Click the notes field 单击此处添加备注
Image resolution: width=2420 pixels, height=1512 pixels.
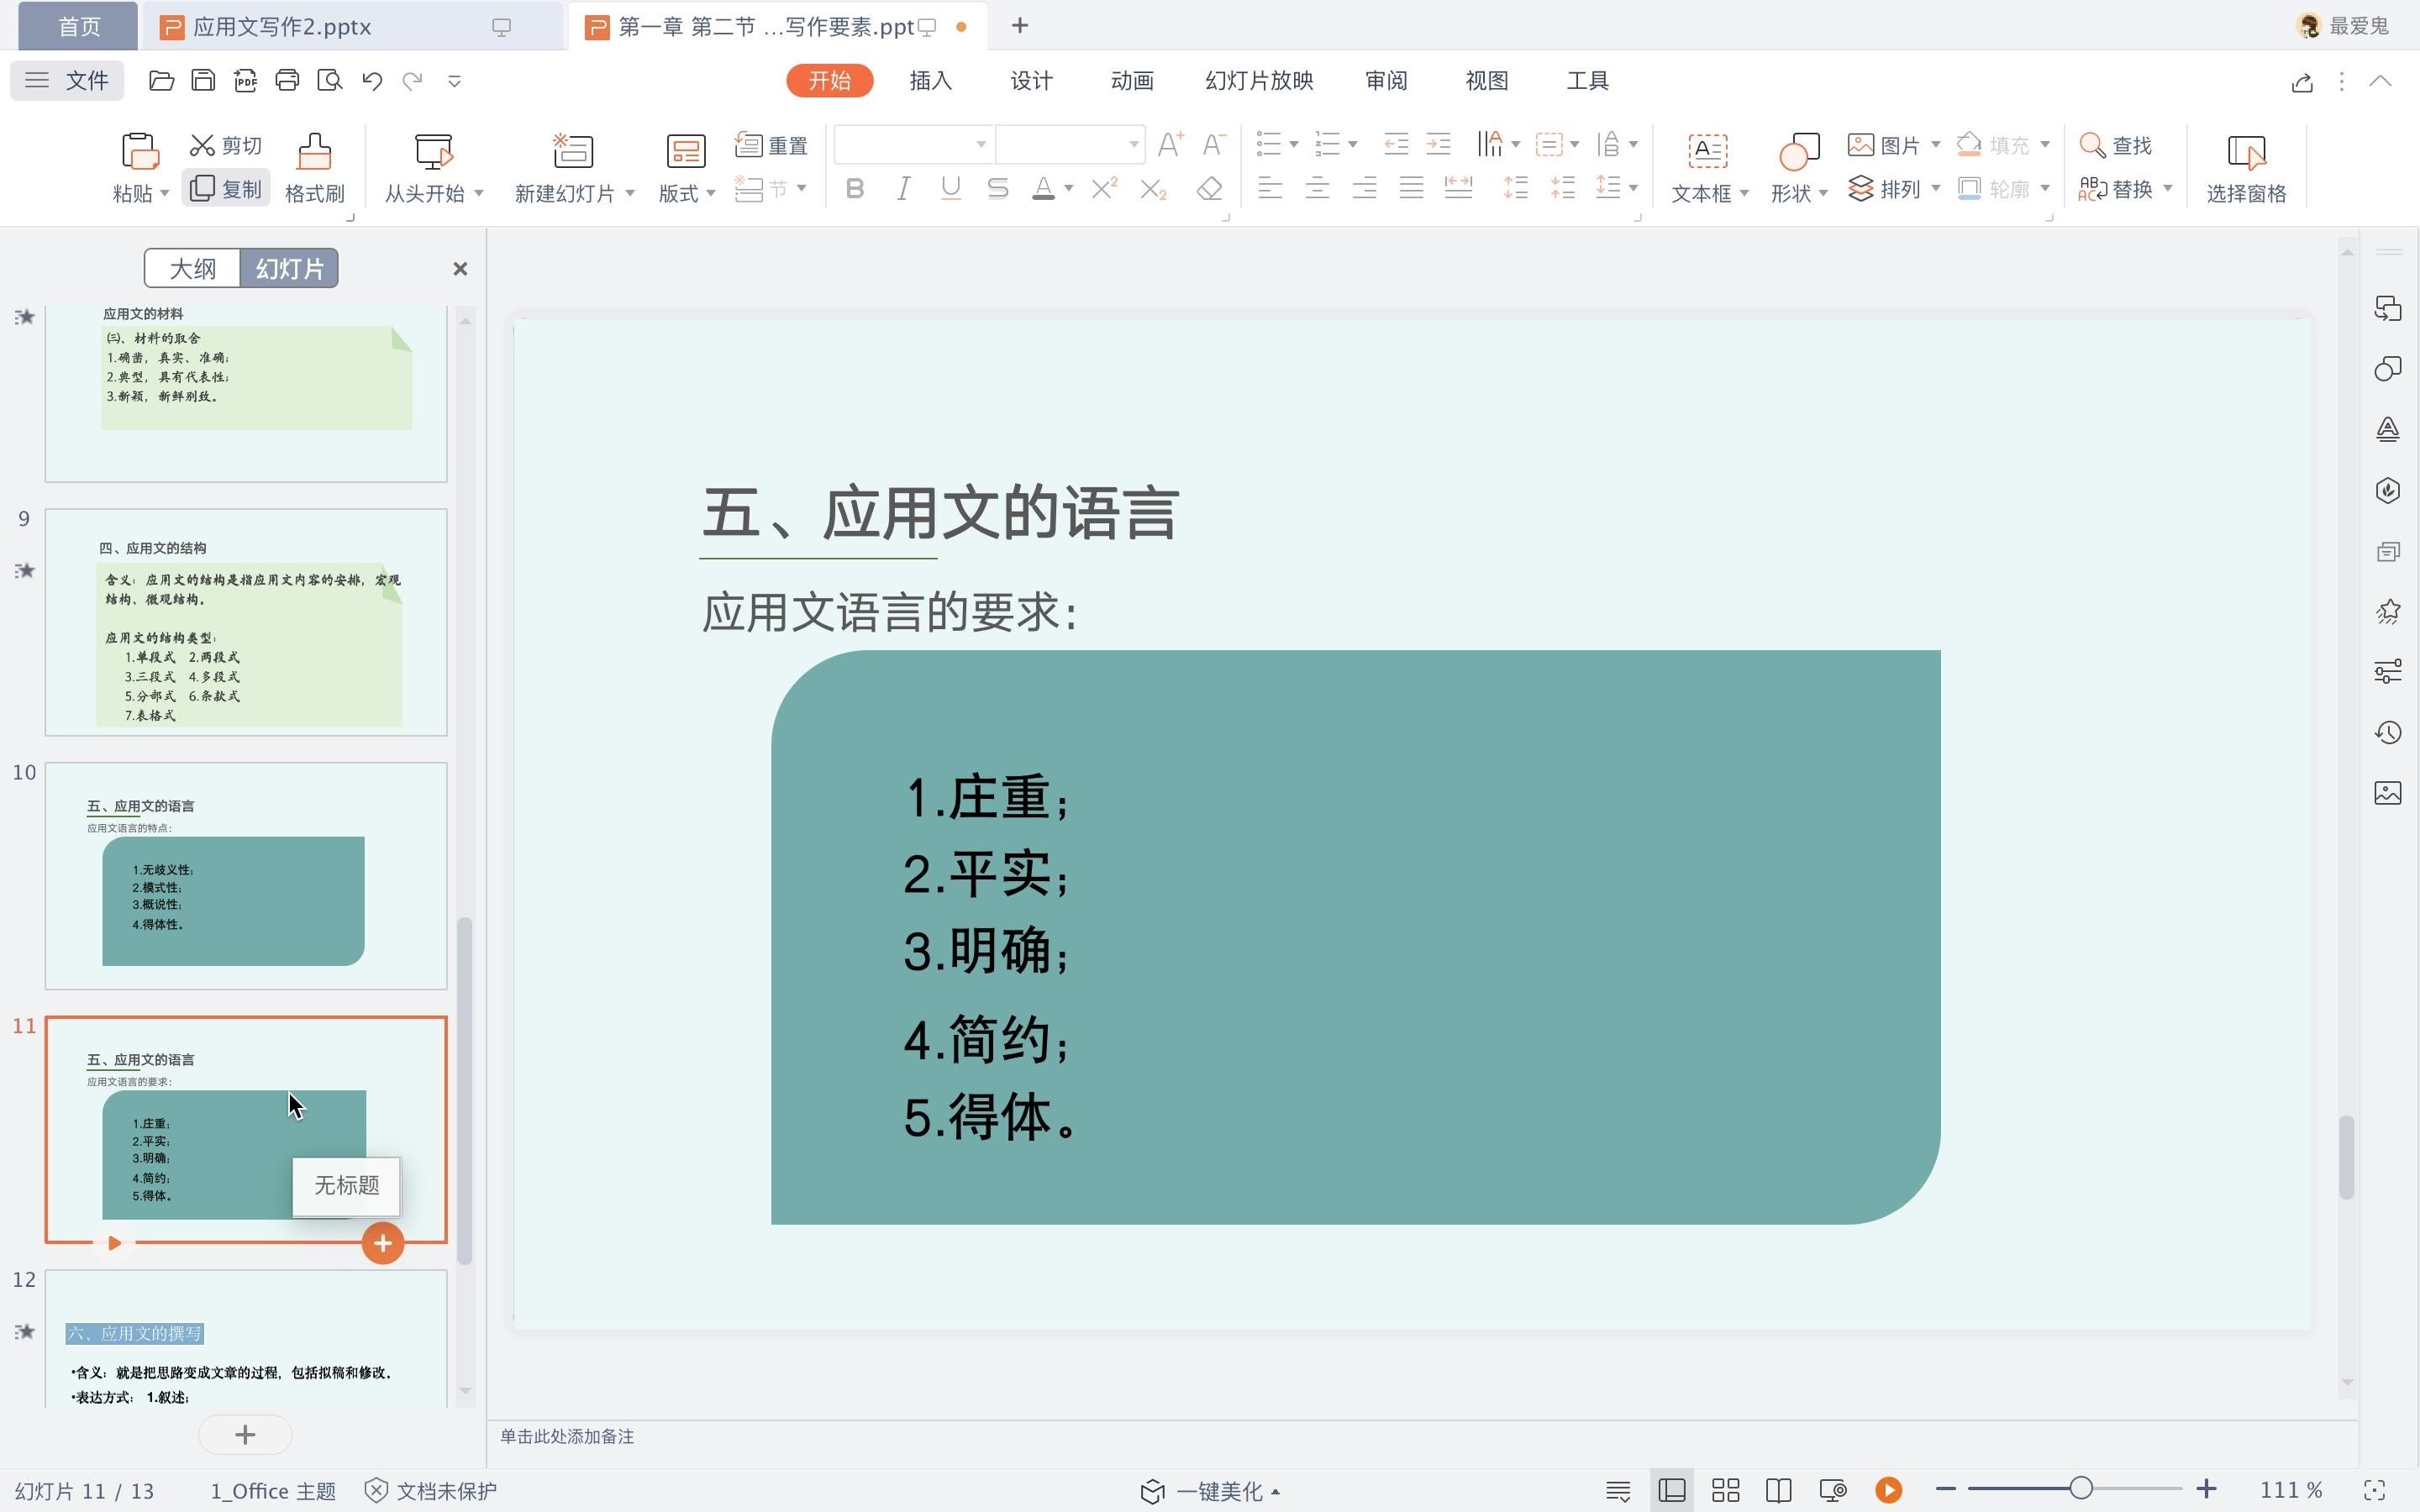(567, 1436)
